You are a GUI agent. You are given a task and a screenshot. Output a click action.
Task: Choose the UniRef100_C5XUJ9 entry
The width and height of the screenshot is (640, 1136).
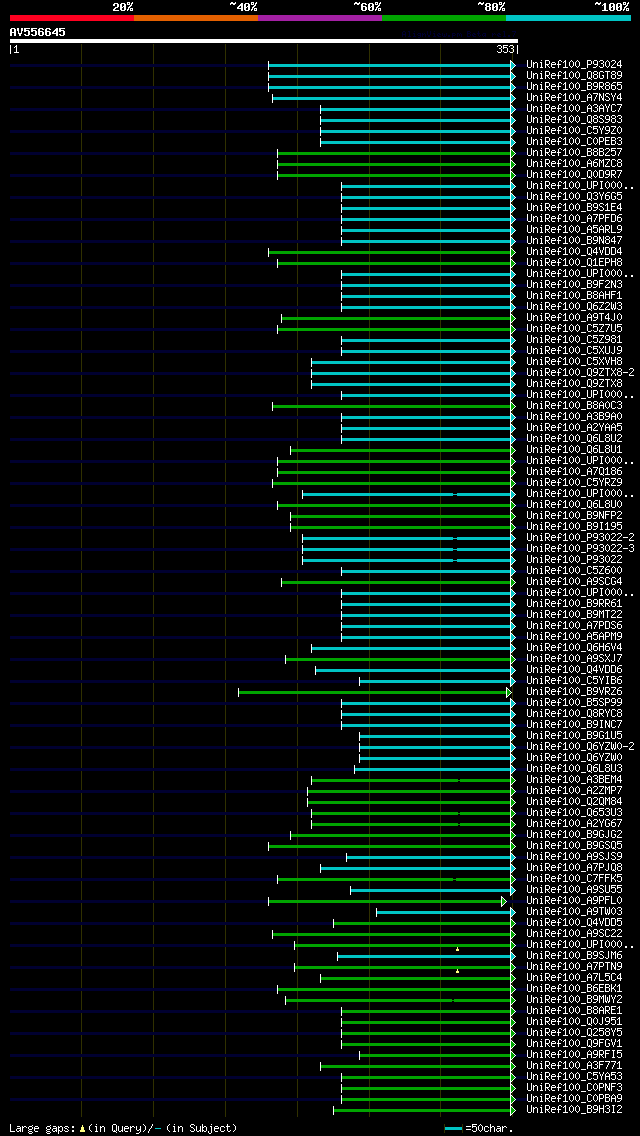[x=574, y=351]
